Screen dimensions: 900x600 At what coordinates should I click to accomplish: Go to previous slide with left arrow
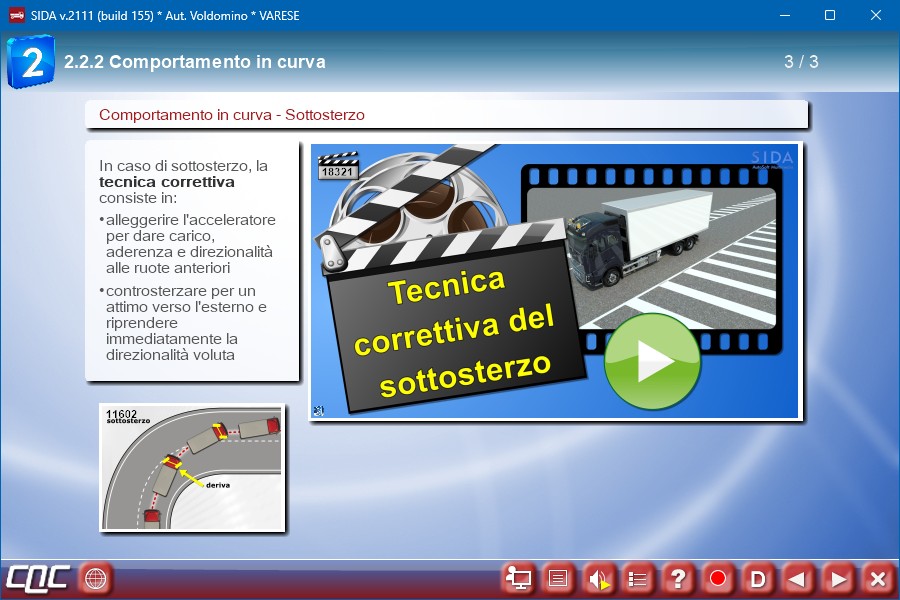798,578
